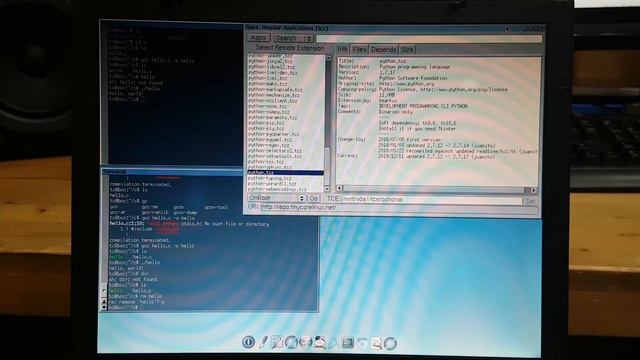This screenshot has height=360, width=640.
Task: Open the Search dropdown in the Apps window
Action: (293, 38)
